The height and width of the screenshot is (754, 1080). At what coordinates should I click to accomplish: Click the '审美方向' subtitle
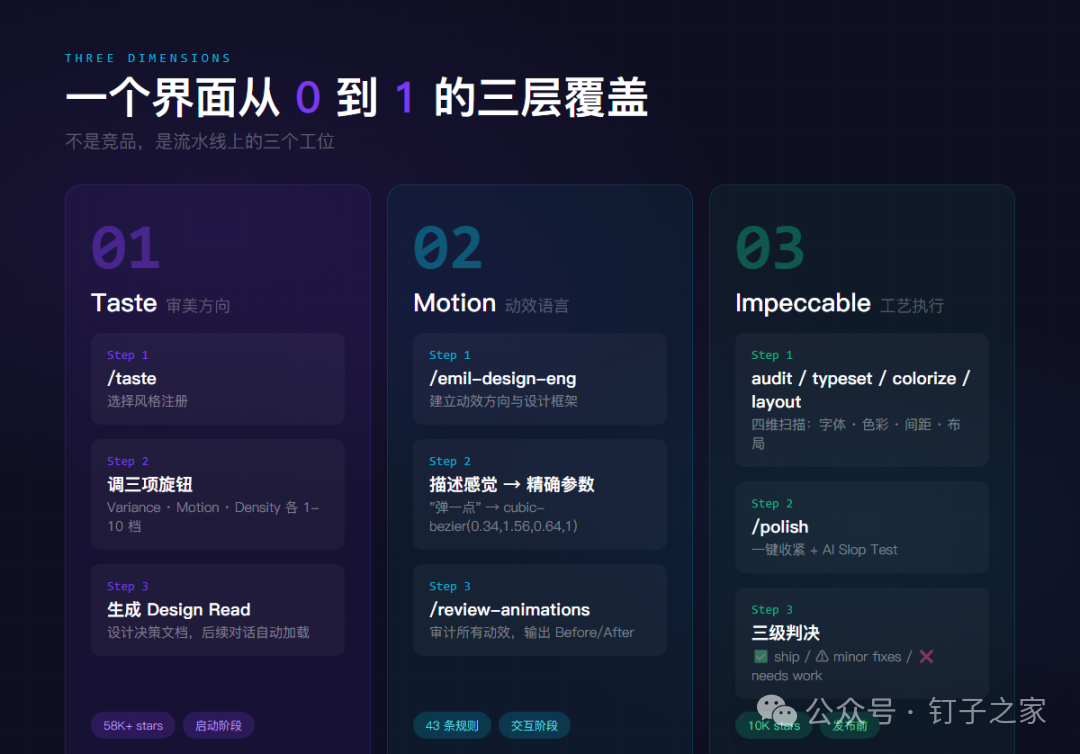tap(198, 306)
